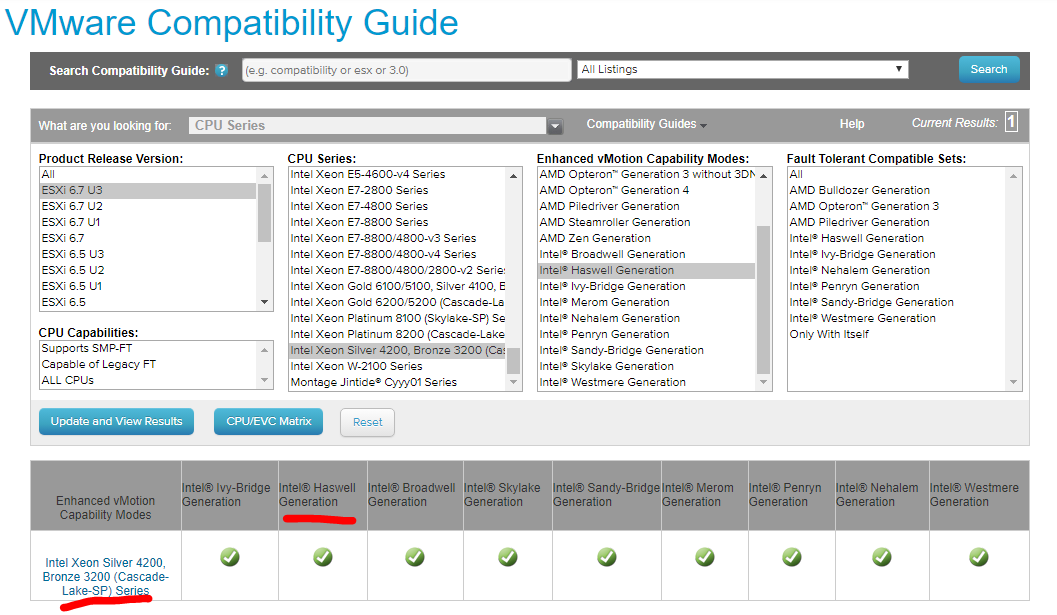
Task: Click green checkmark under Merom Generation column
Action: 705,557
